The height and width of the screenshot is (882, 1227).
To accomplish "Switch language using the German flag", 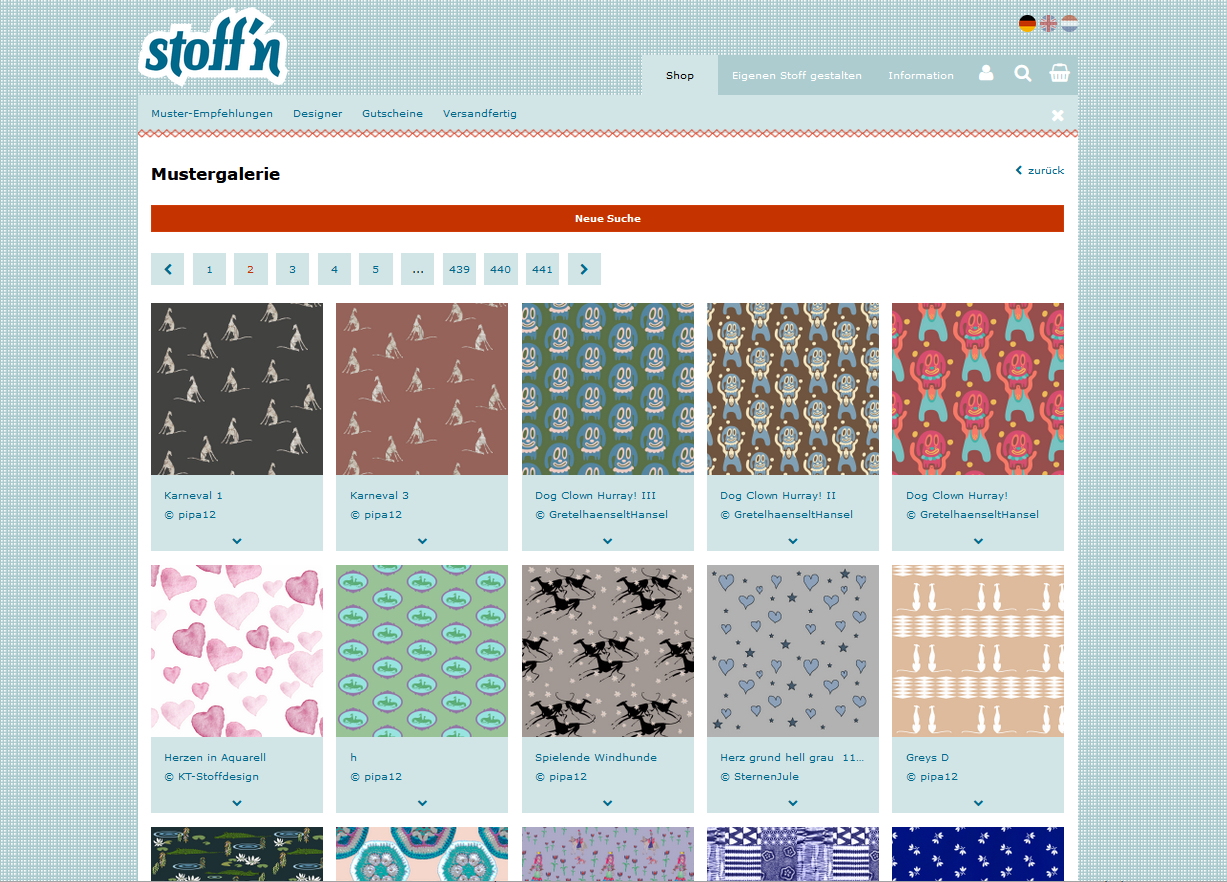I will [x=1027, y=23].
